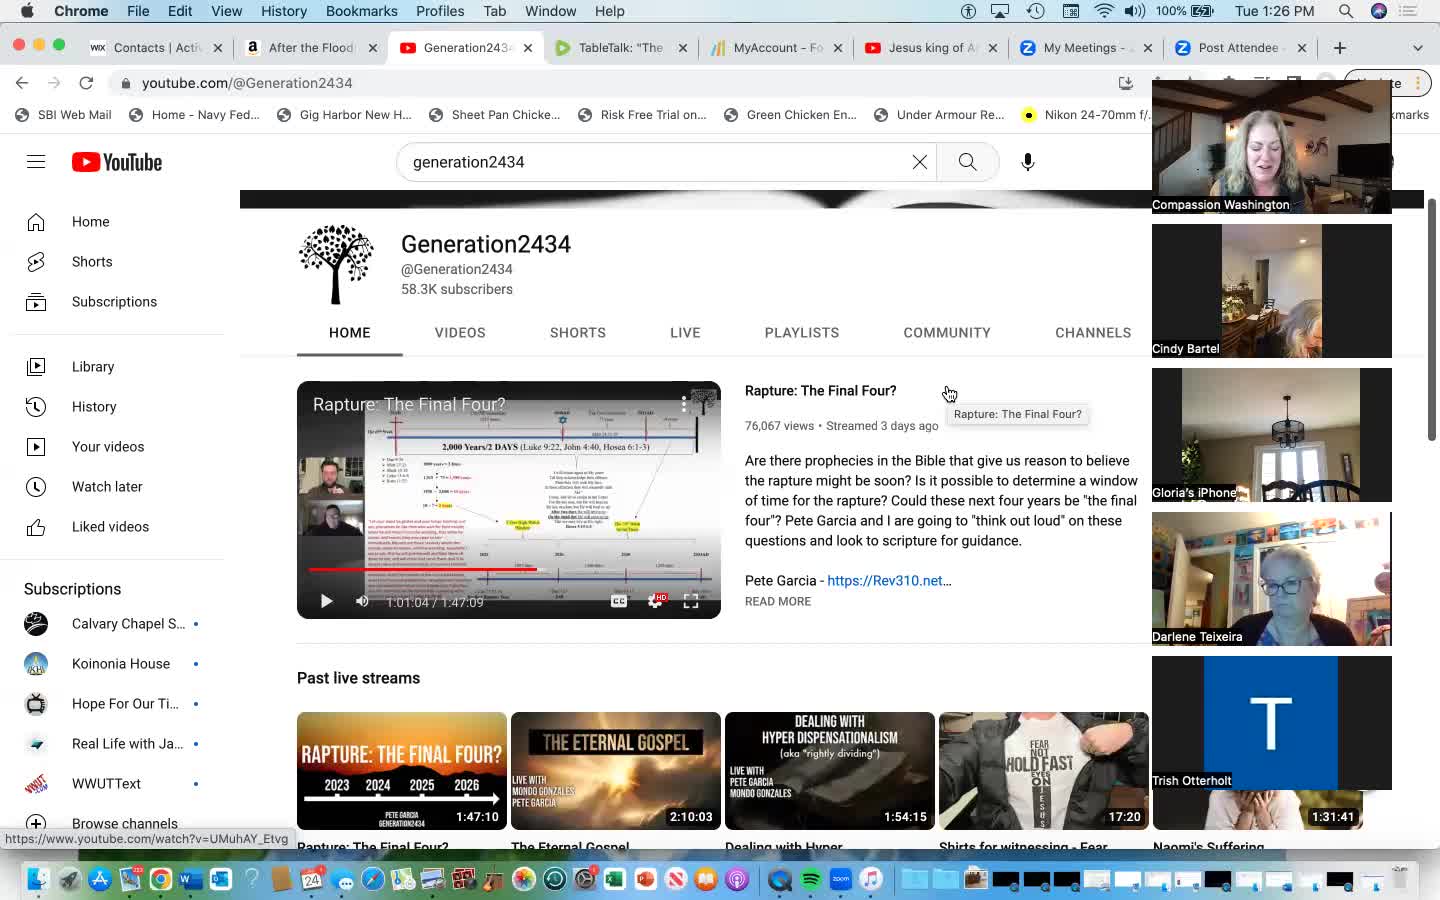
Task: Open a new Chrome tab with the plus
Action: (1340, 48)
